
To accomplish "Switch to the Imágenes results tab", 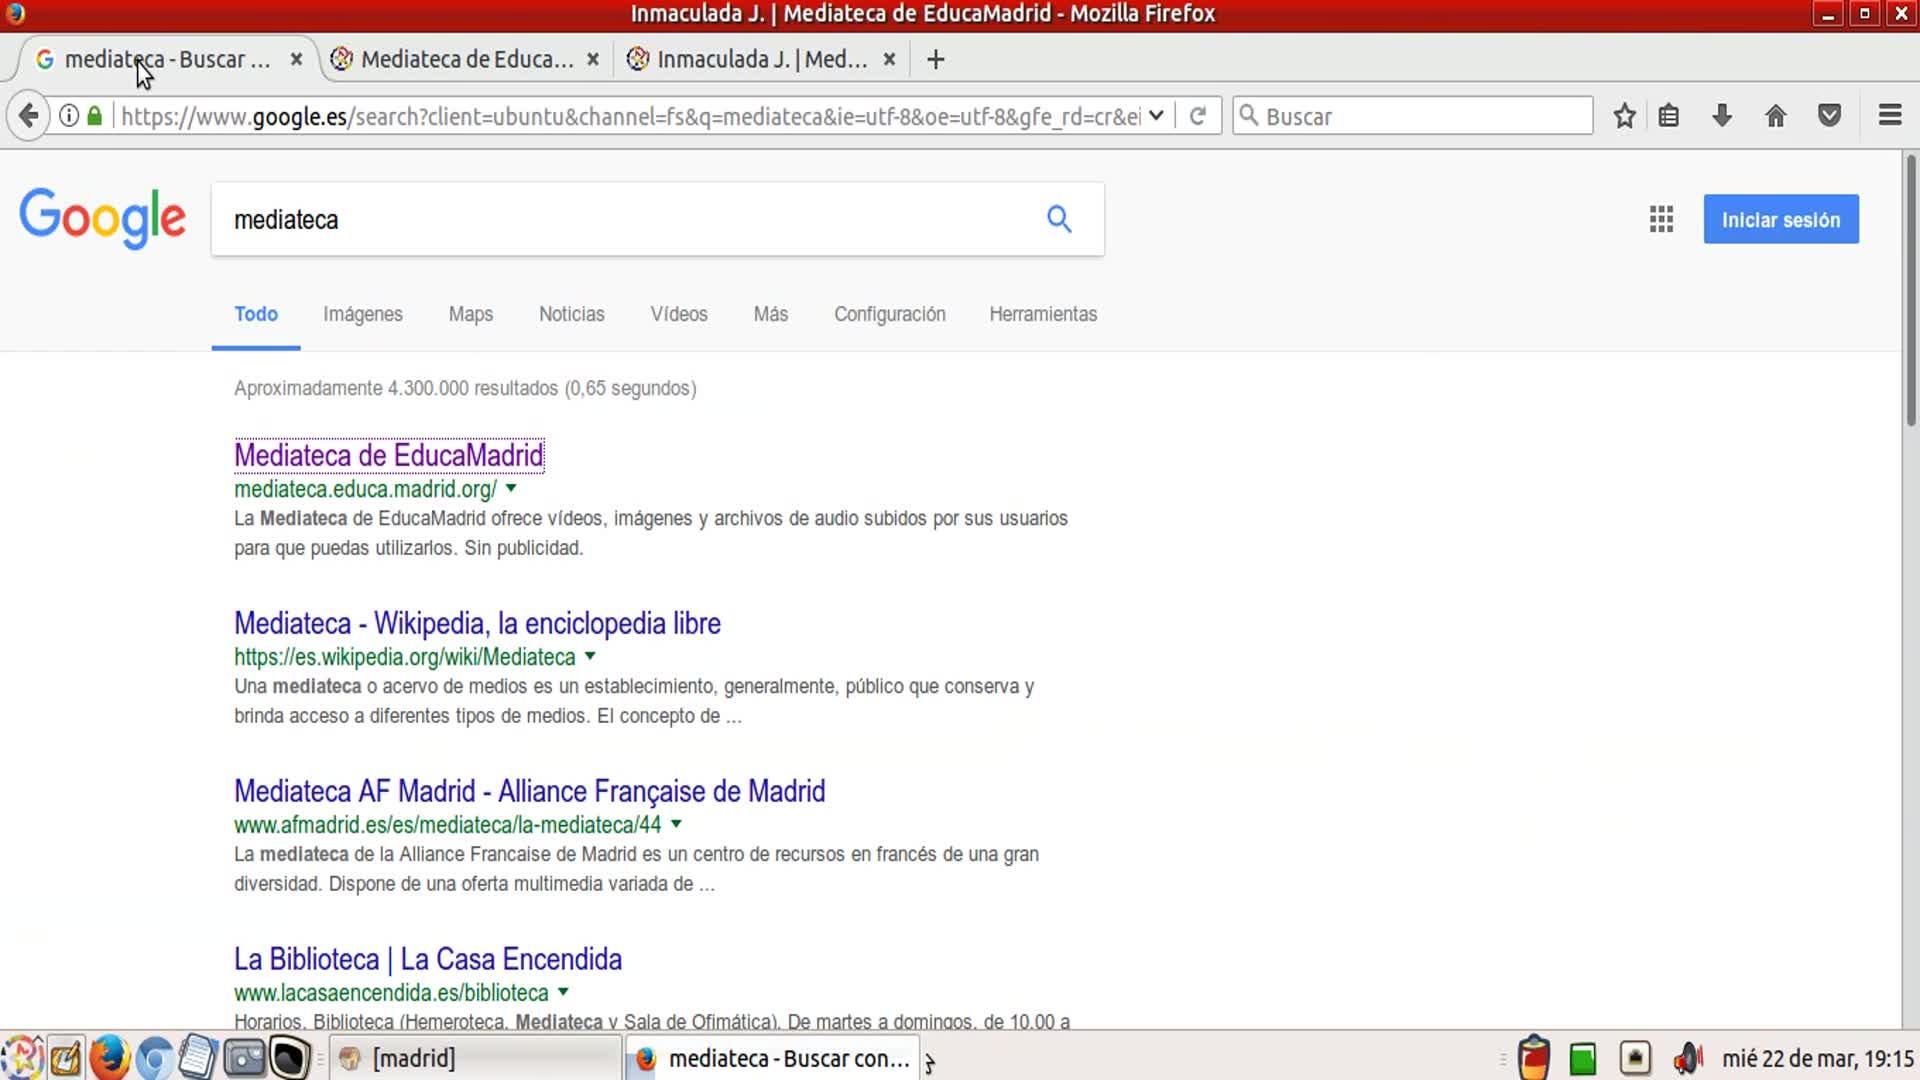I will [362, 314].
